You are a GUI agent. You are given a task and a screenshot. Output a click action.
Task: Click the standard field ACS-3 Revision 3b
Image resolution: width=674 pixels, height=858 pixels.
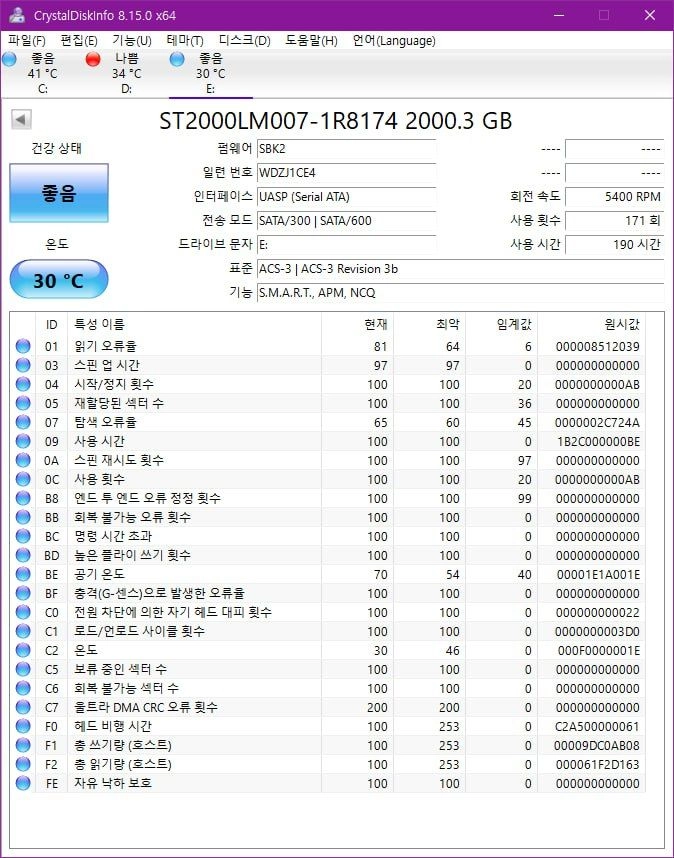pos(460,269)
